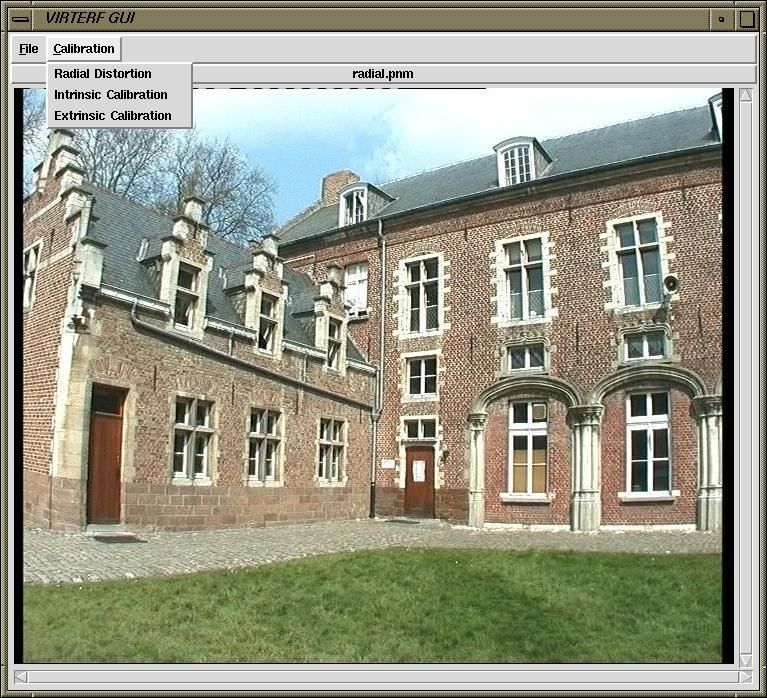Open the window menu button in title bar

21,20
